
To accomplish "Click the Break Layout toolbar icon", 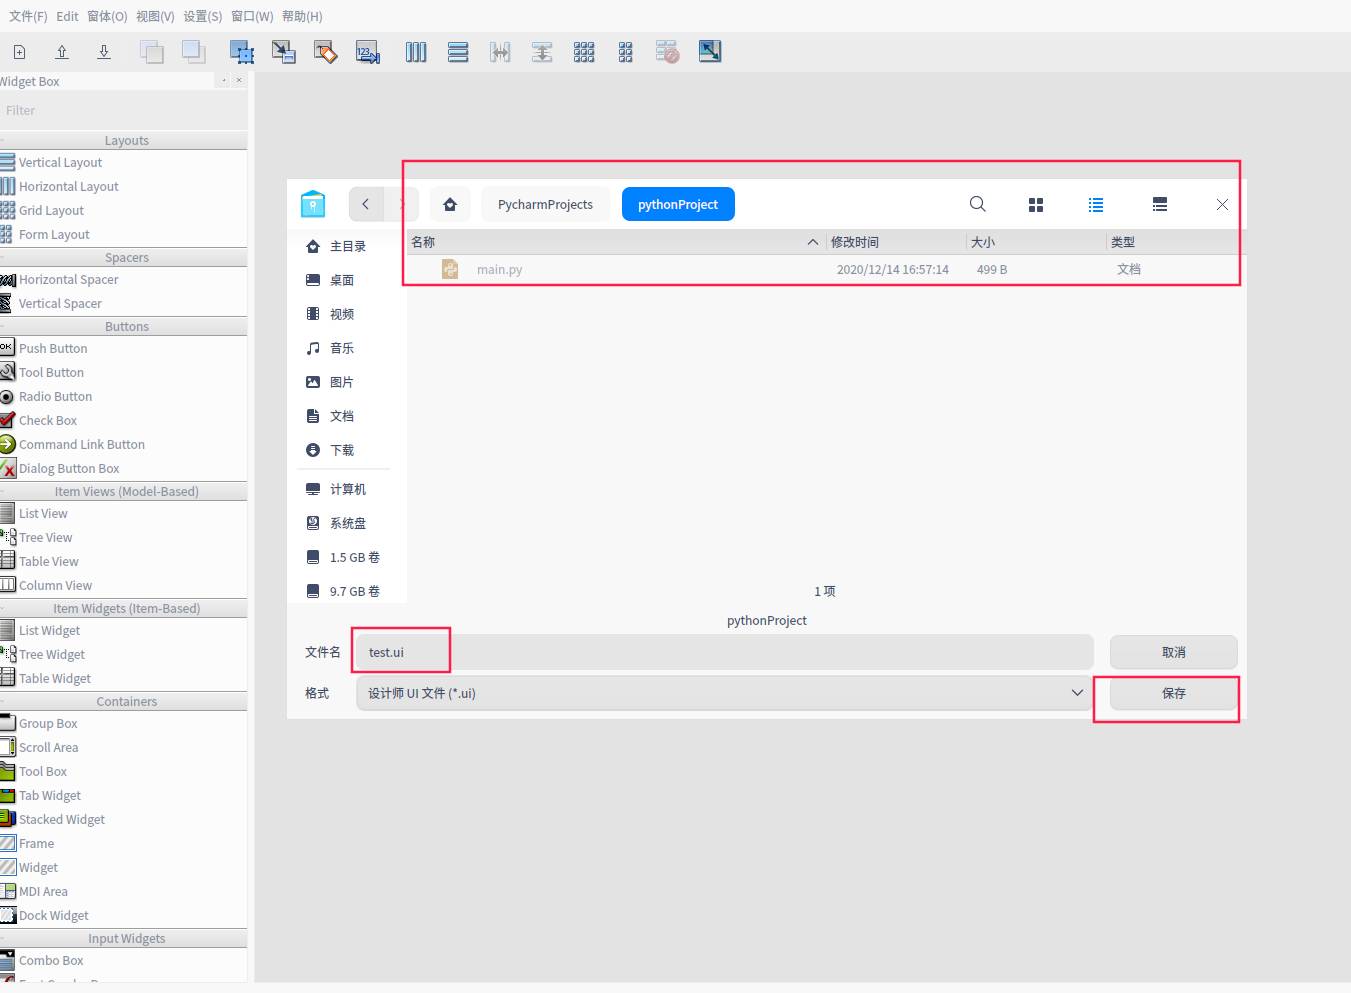I will click(x=667, y=51).
